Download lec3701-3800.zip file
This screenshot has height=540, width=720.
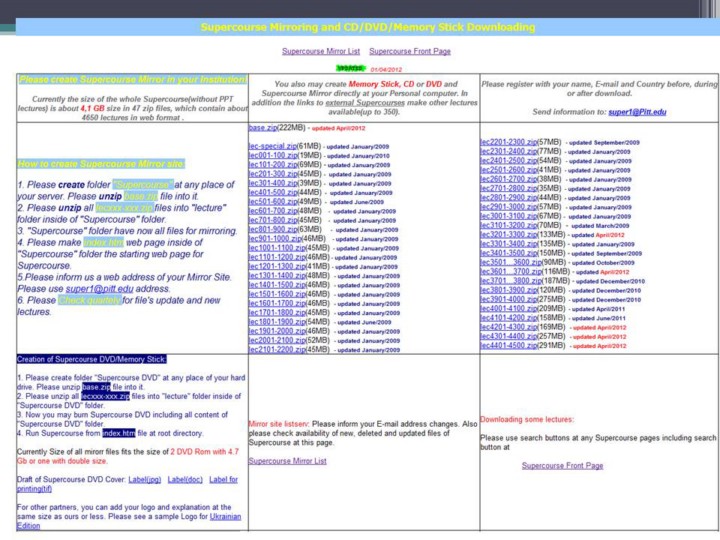click(508, 280)
